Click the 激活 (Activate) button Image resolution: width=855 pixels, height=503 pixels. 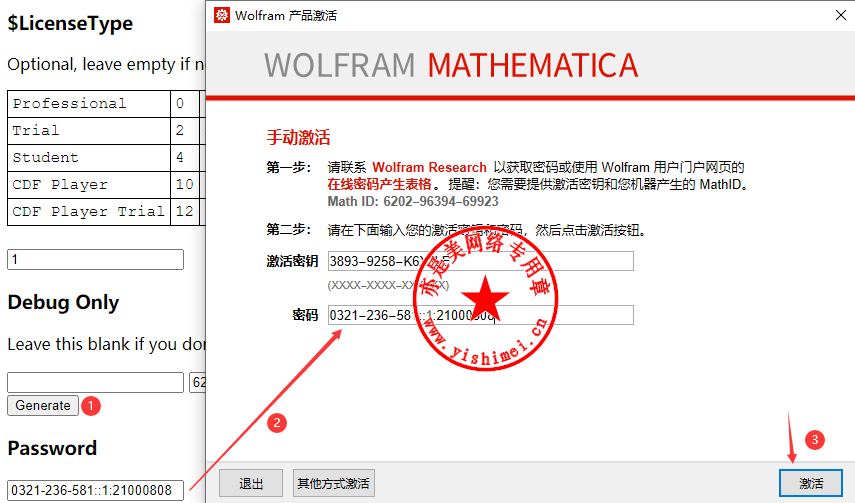[x=811, y=483]
